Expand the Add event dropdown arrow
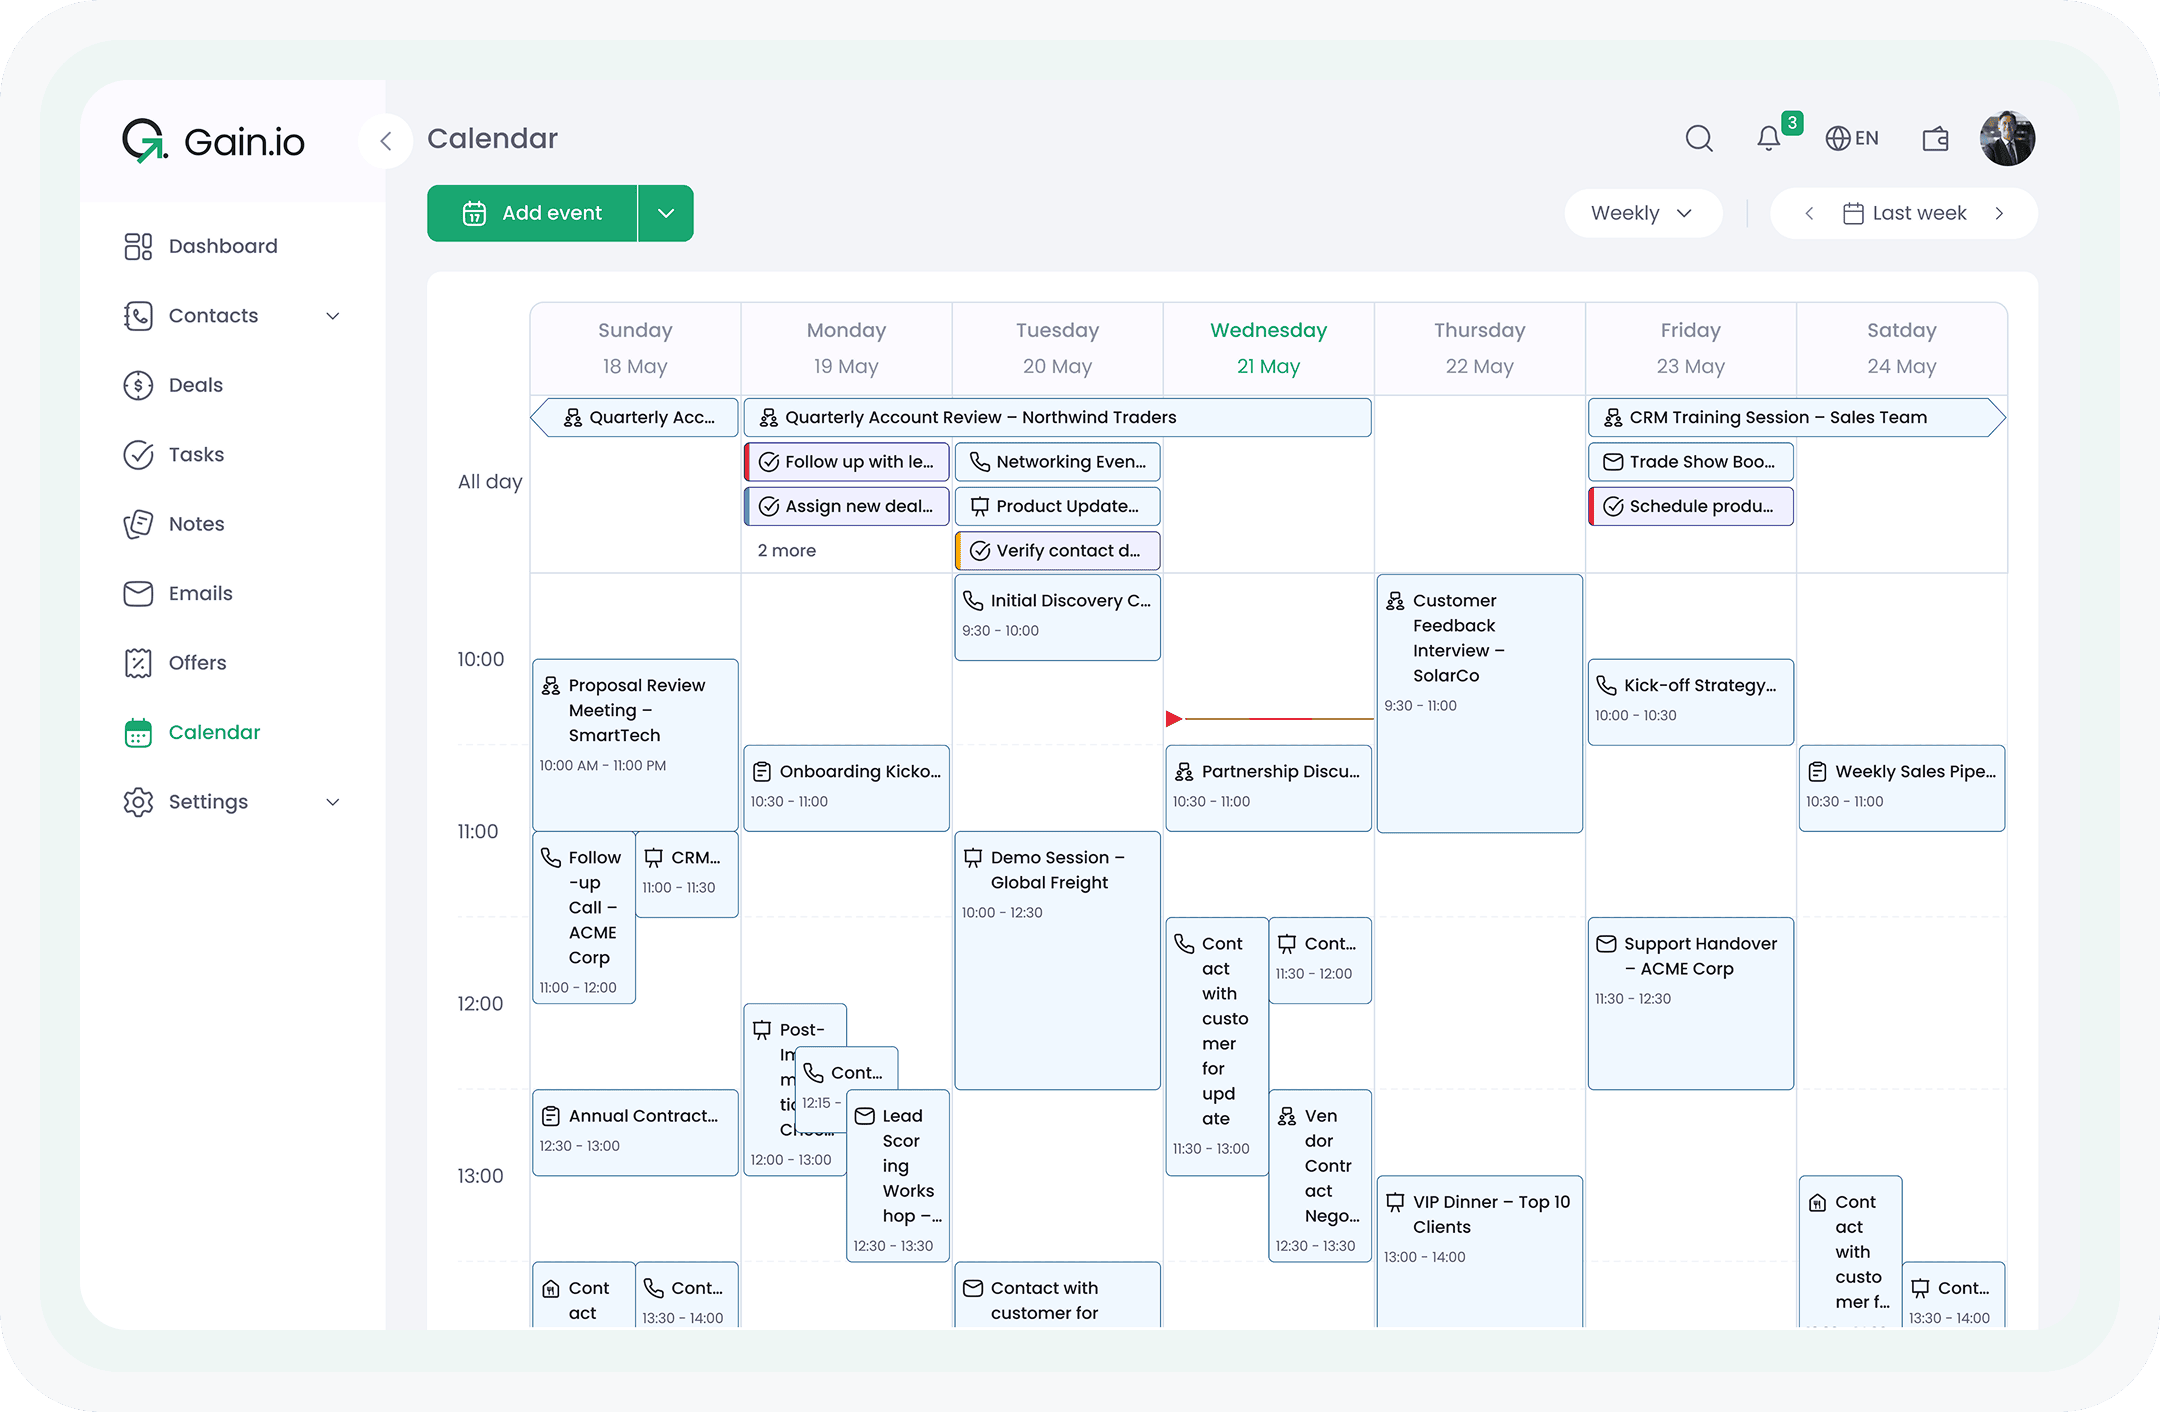This screenshot has height=1412, width=2160. (666, 213)
